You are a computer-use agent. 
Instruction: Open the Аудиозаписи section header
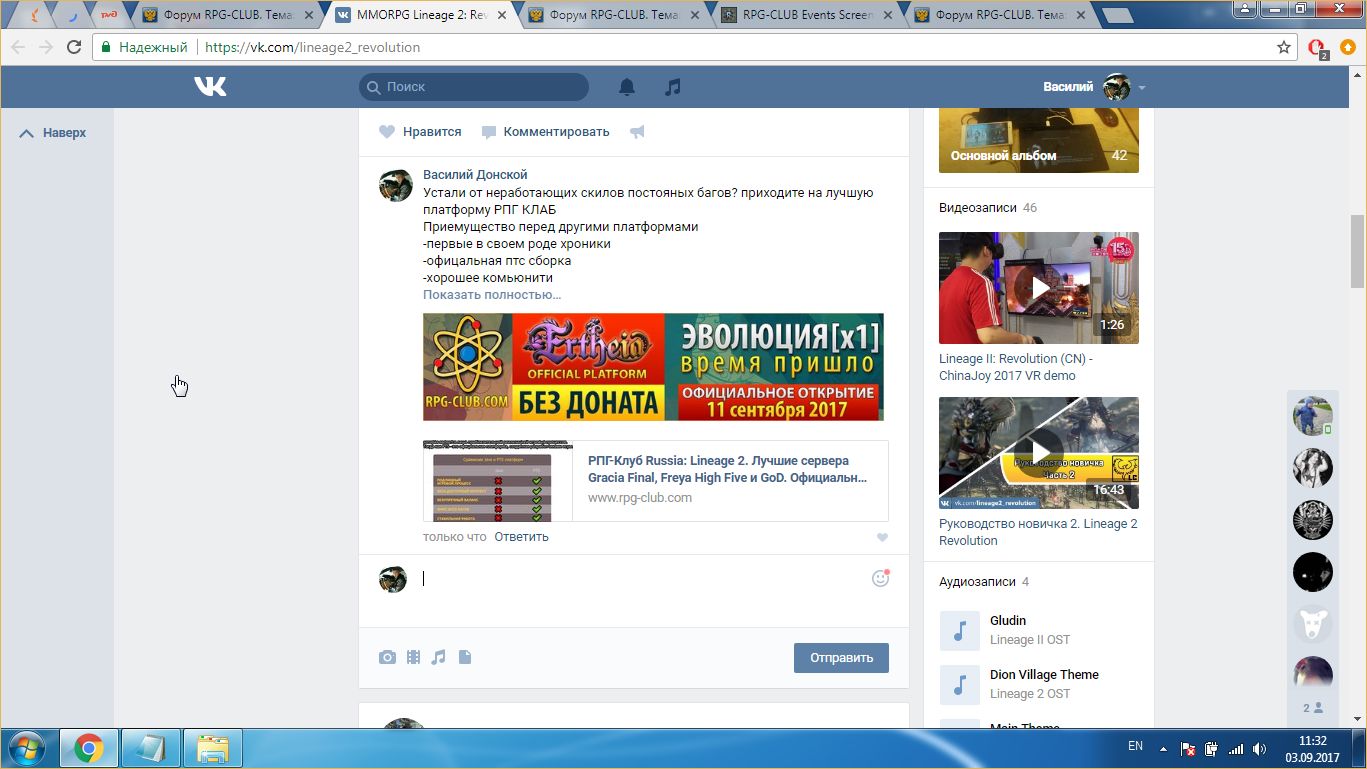pyautogui.click(x=984, y=582)
